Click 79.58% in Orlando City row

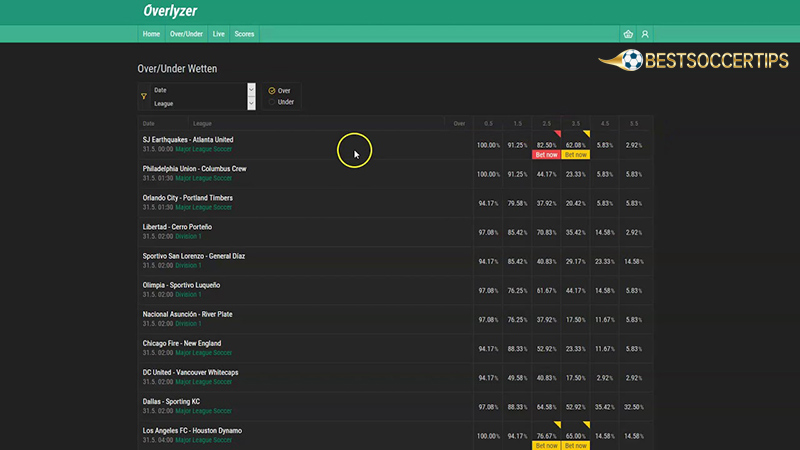517,204
